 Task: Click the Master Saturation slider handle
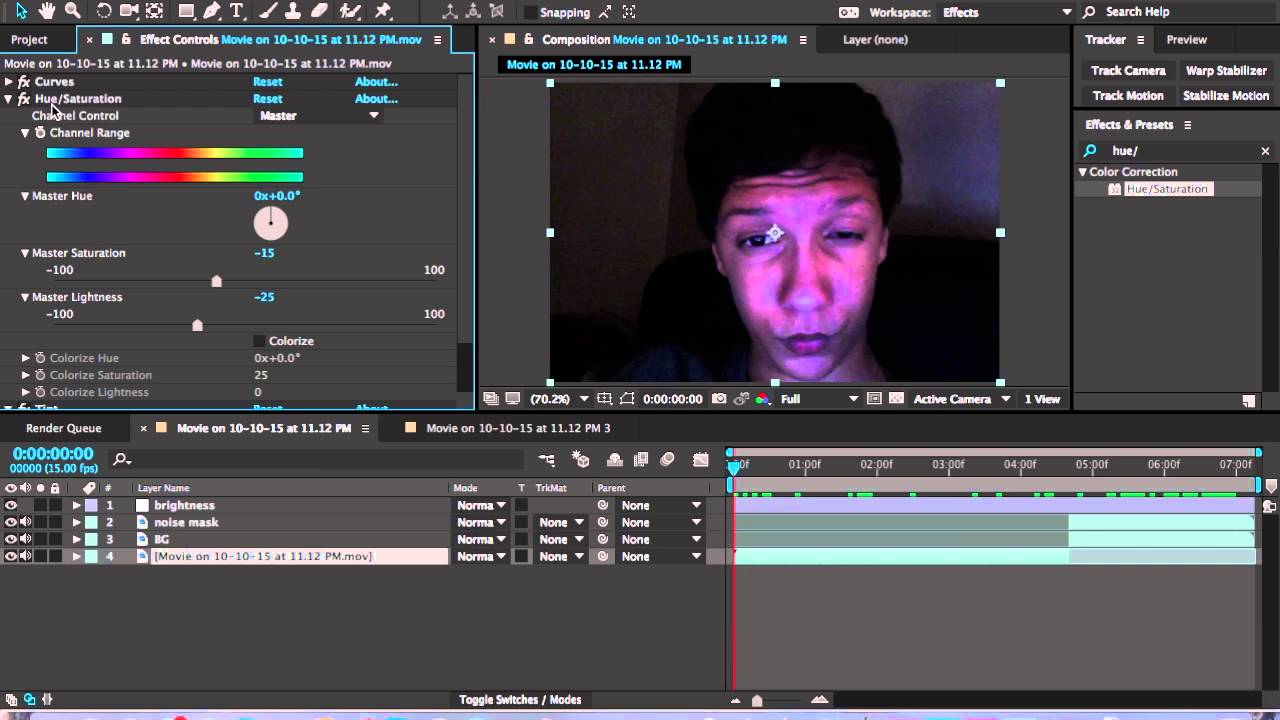217,281
